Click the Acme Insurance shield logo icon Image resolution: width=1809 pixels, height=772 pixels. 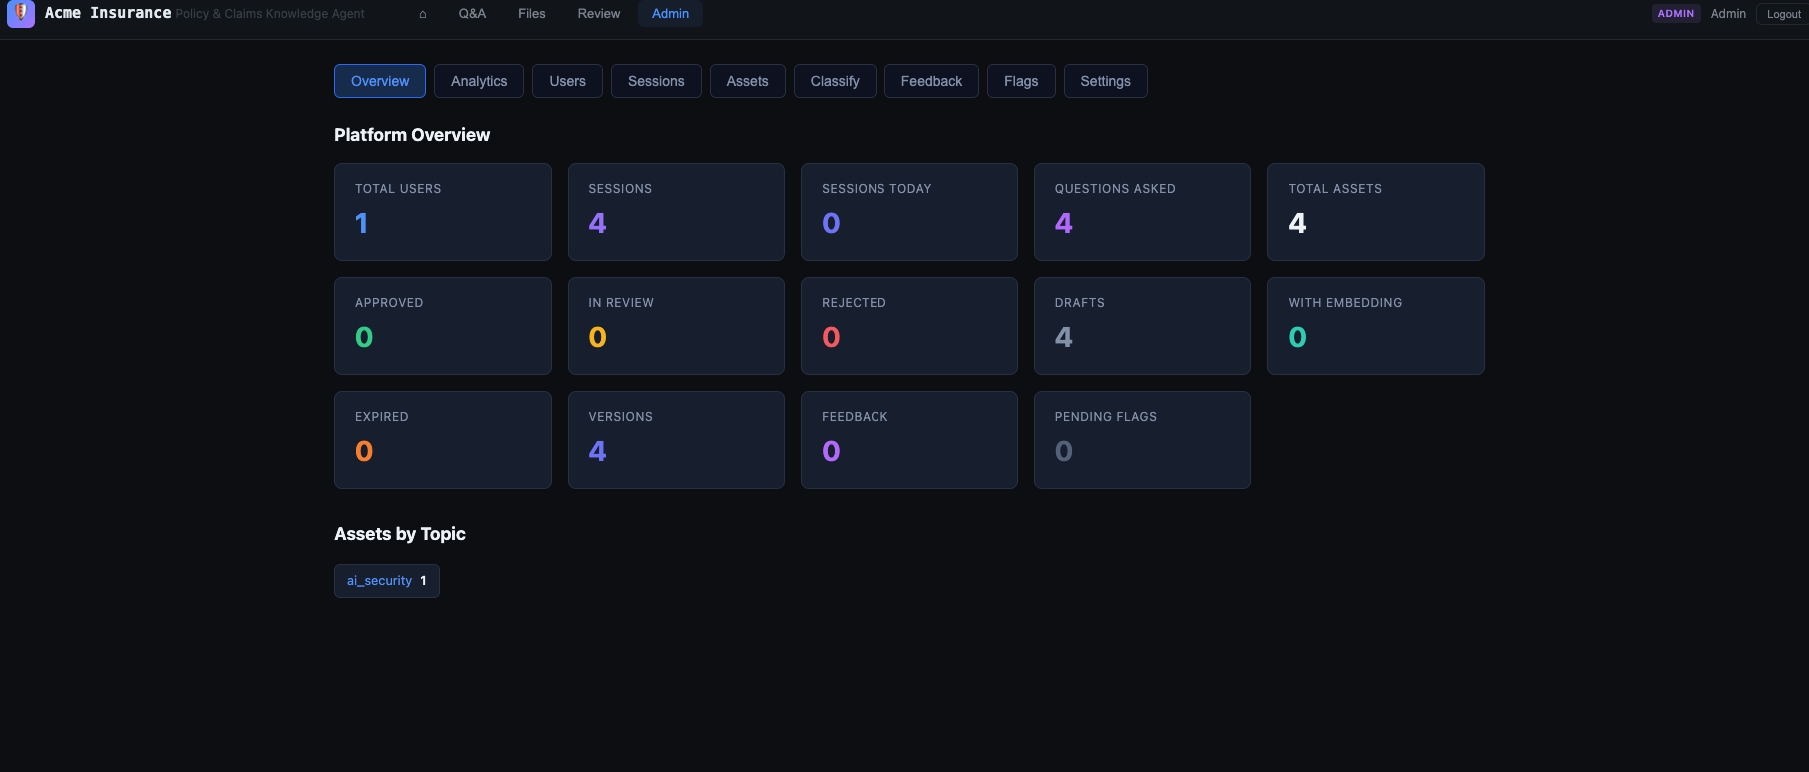pos(21,13)
